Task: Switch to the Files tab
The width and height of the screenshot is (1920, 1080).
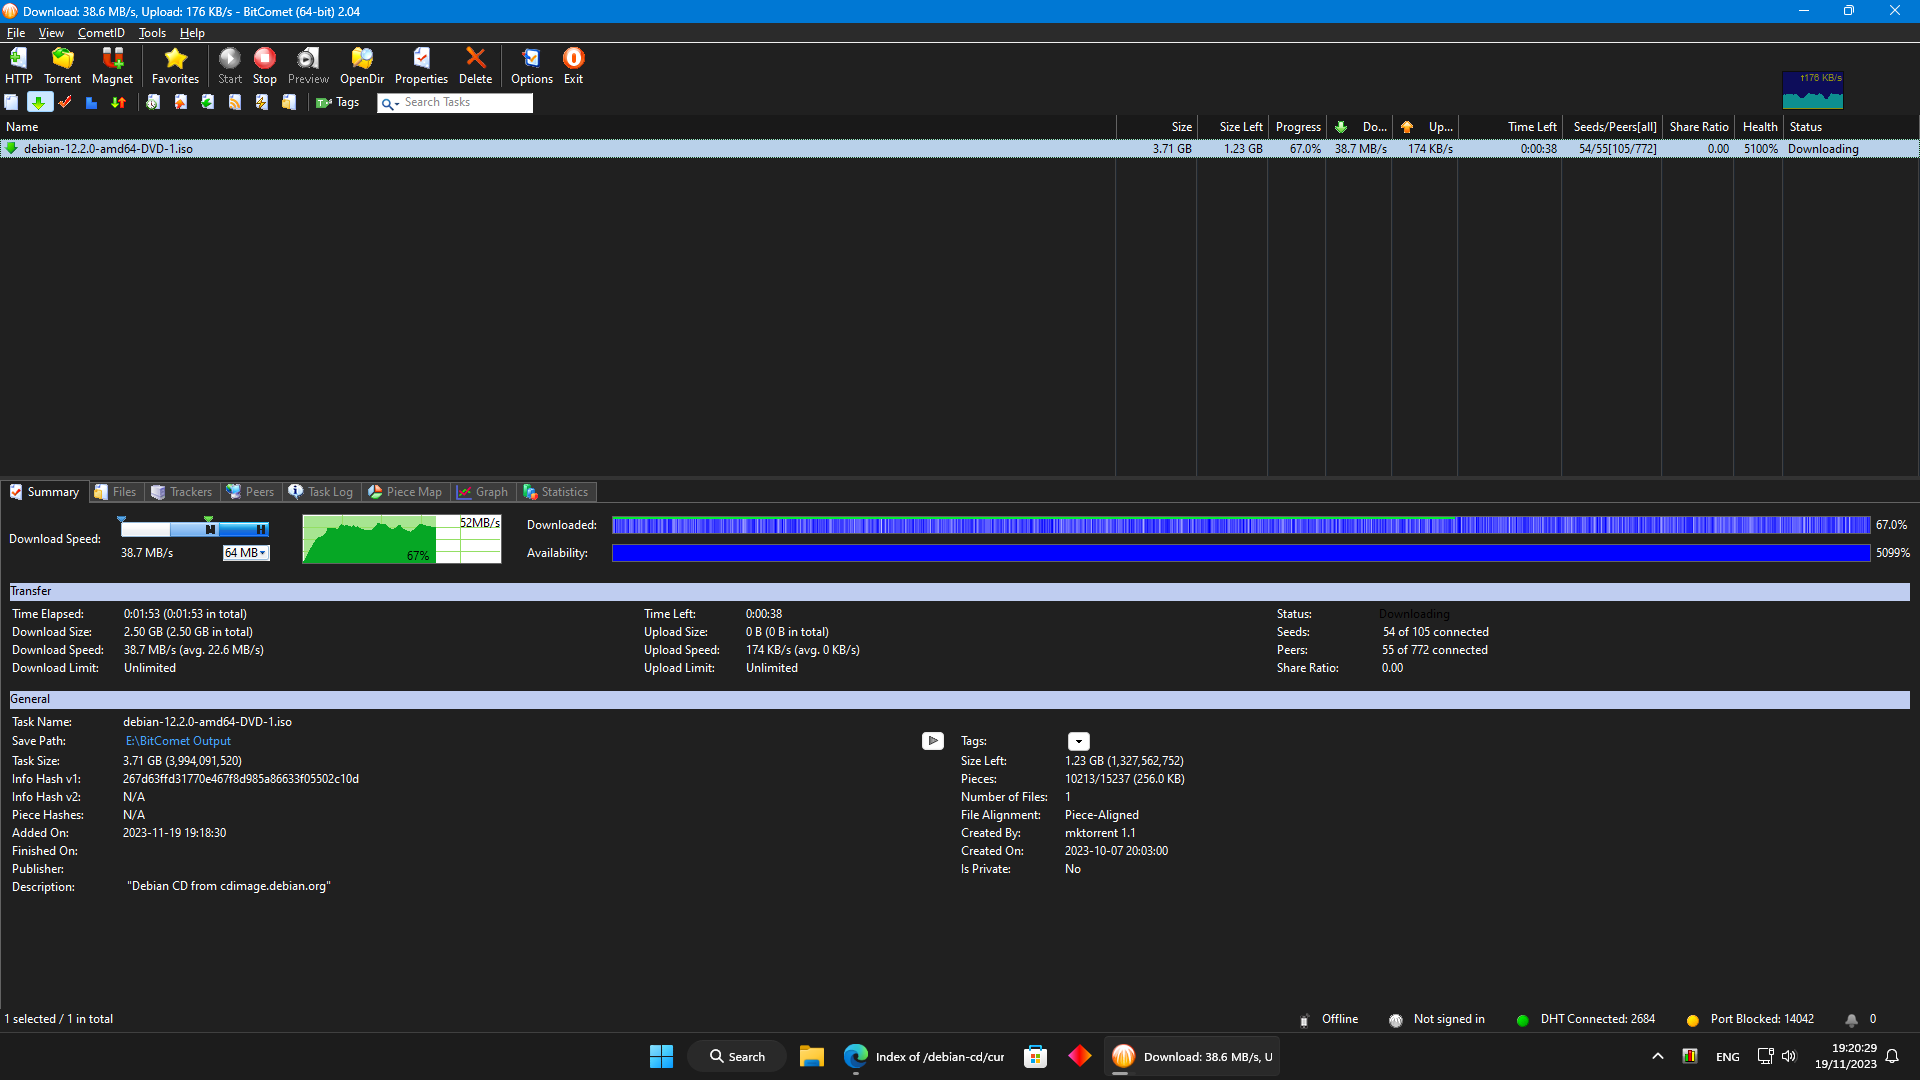Action: pyautogui.click(x=115, y=492)
